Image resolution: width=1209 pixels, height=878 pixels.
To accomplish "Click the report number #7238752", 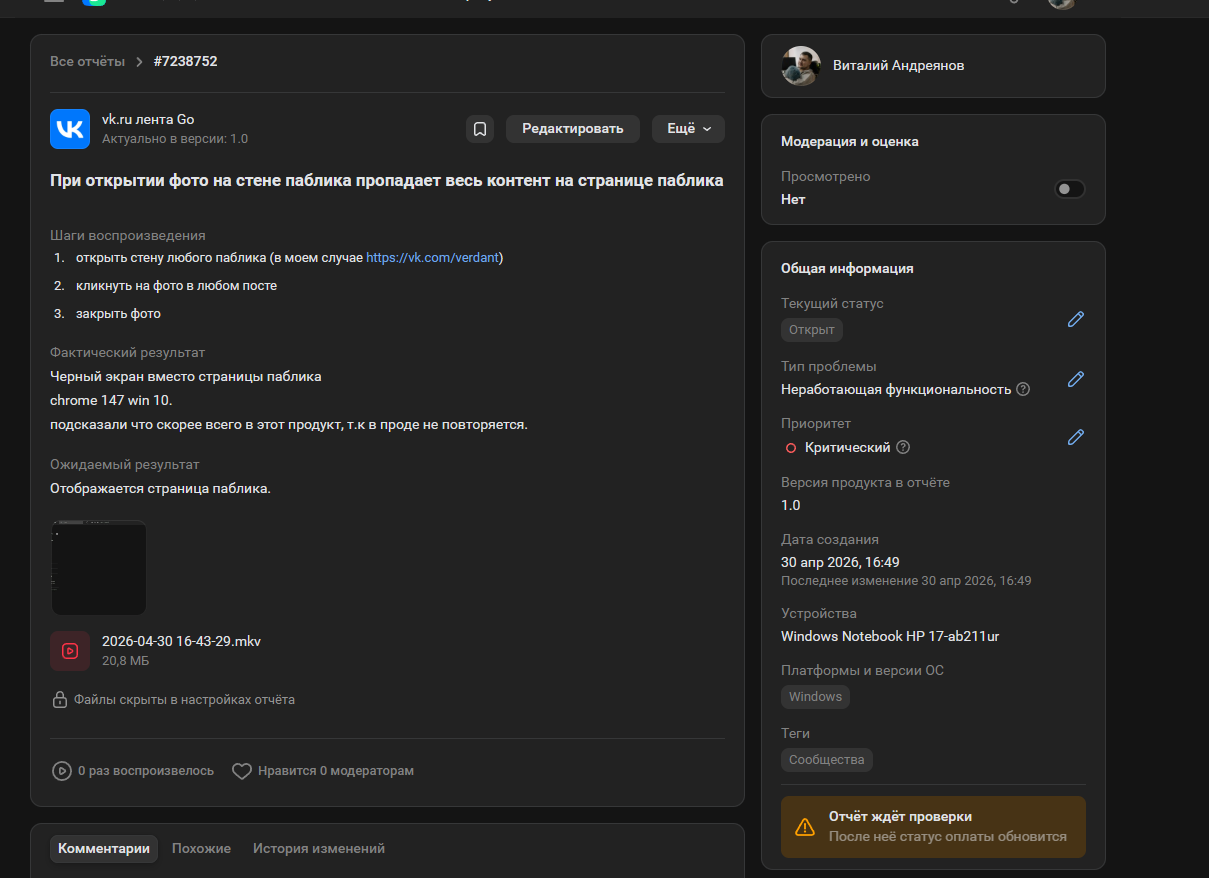I will [x=185, y=61].
